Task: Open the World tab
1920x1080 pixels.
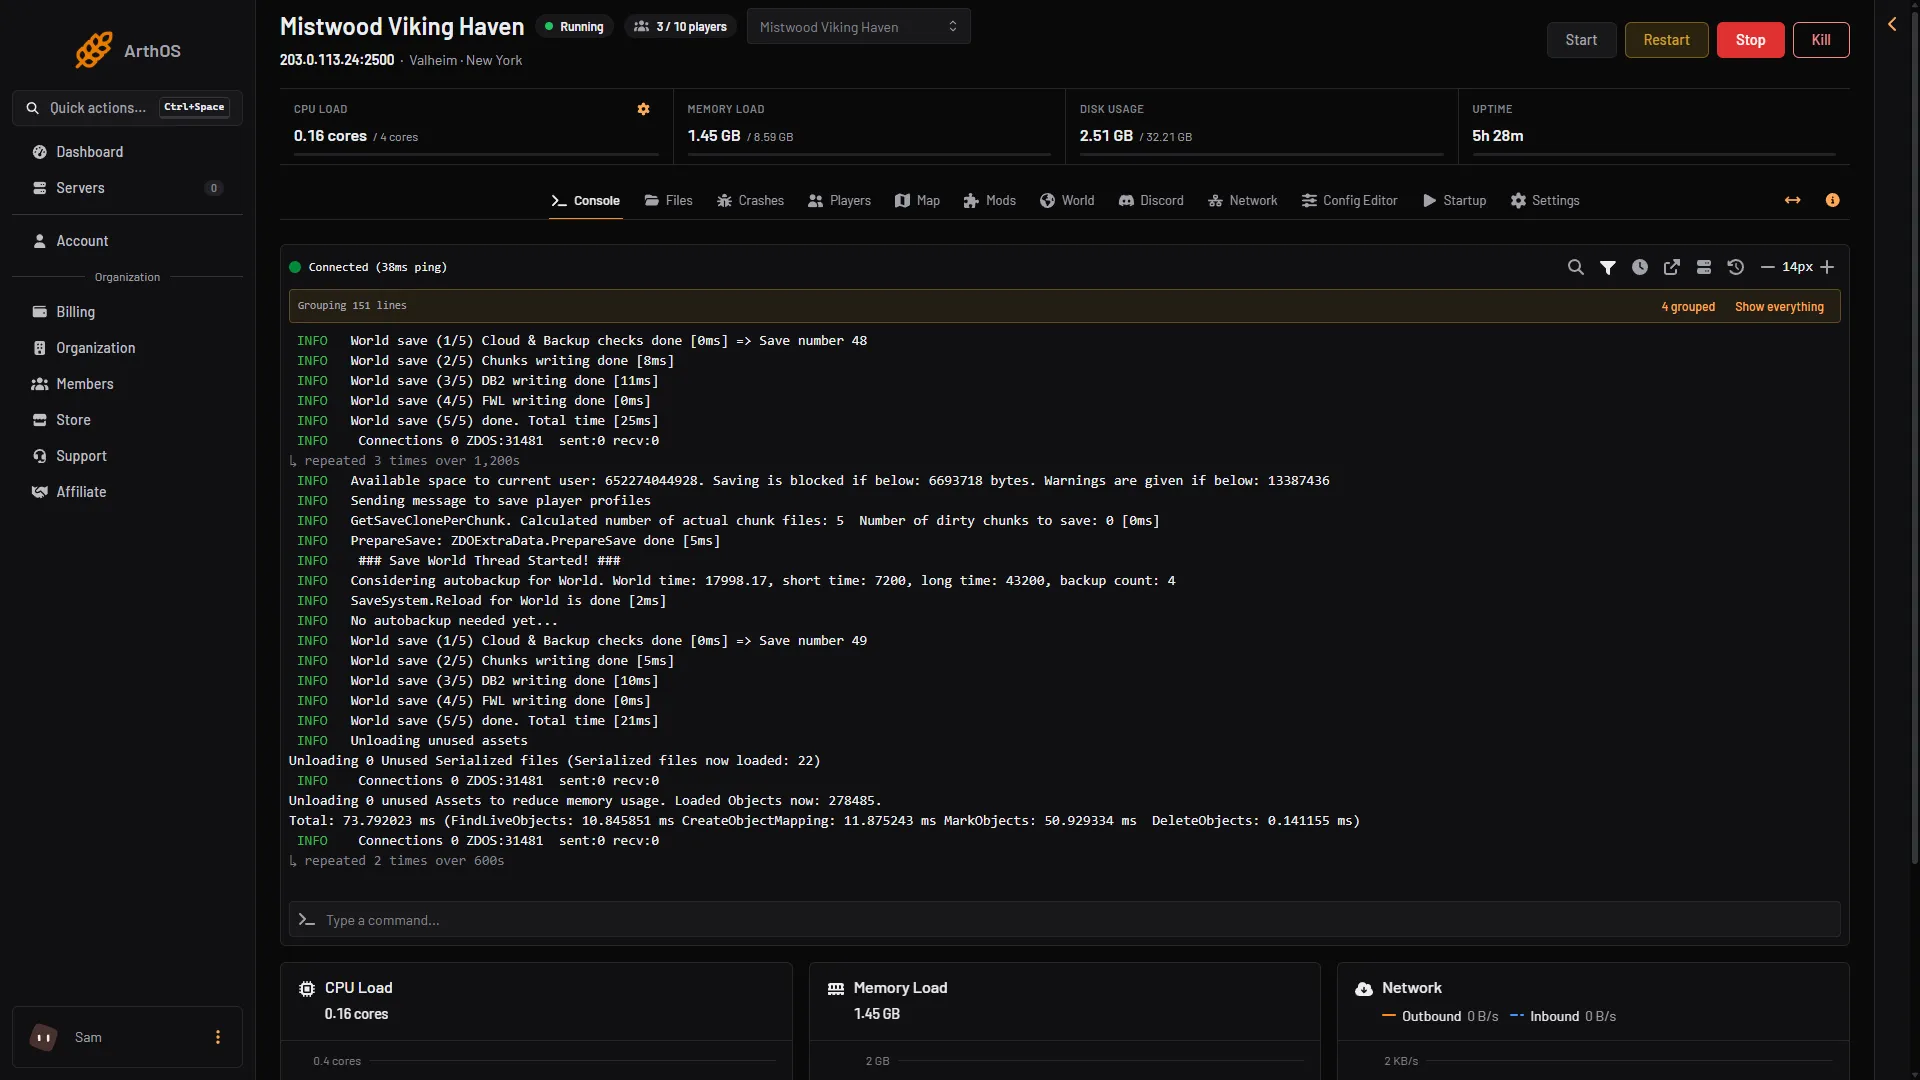Action: [x=1067, y=201]
